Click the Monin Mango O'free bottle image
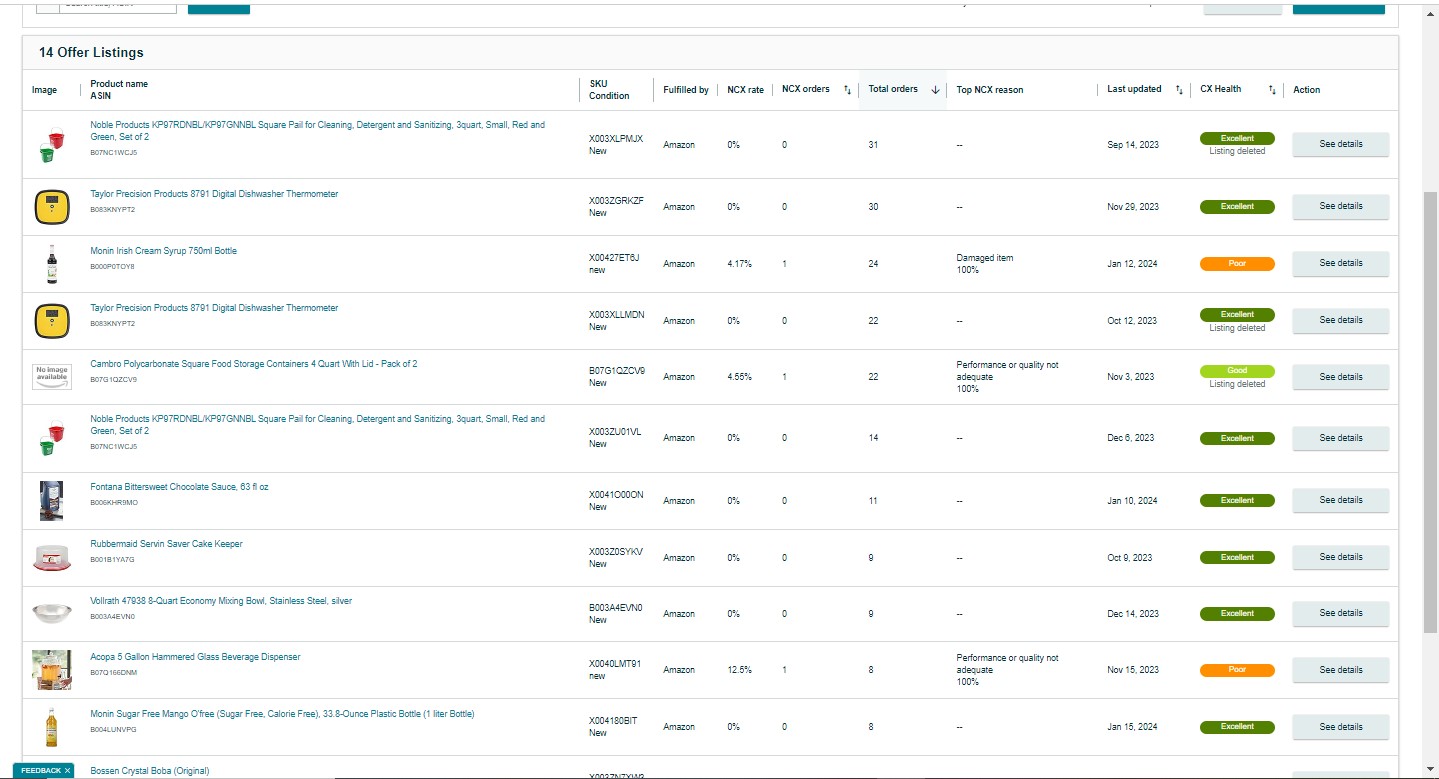The width and height of the screenshot is (1439, 779). pyautogui.click(x=52, y=727)
